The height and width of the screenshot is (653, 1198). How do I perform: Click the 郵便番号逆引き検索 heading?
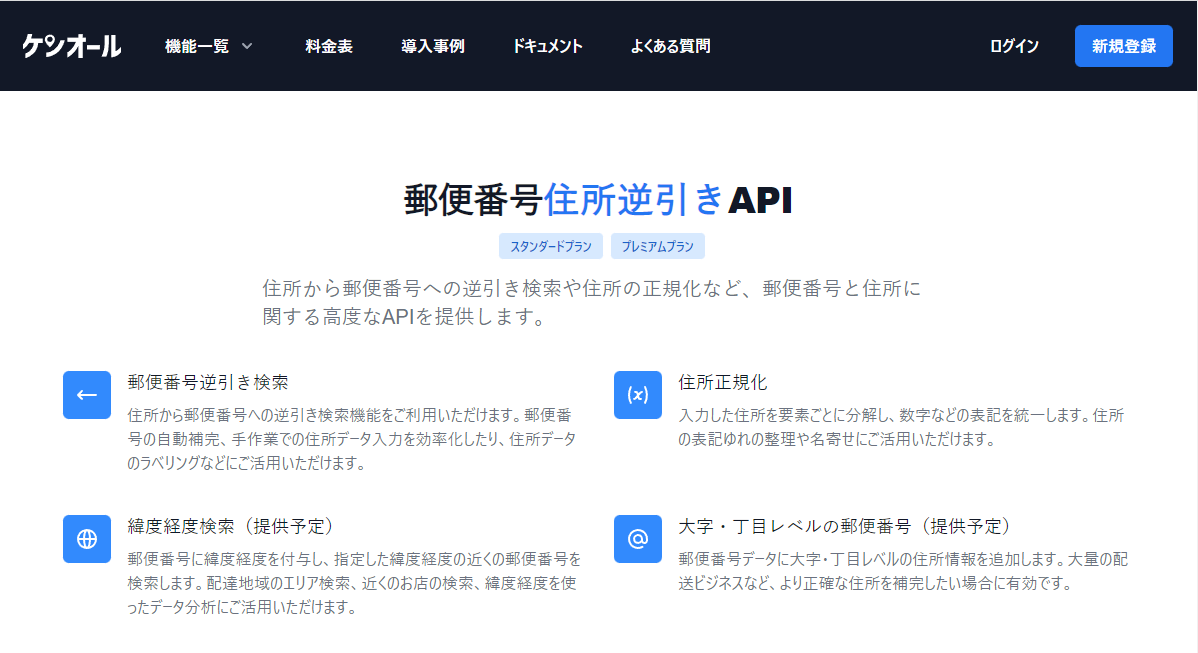(x=208, y=382)
